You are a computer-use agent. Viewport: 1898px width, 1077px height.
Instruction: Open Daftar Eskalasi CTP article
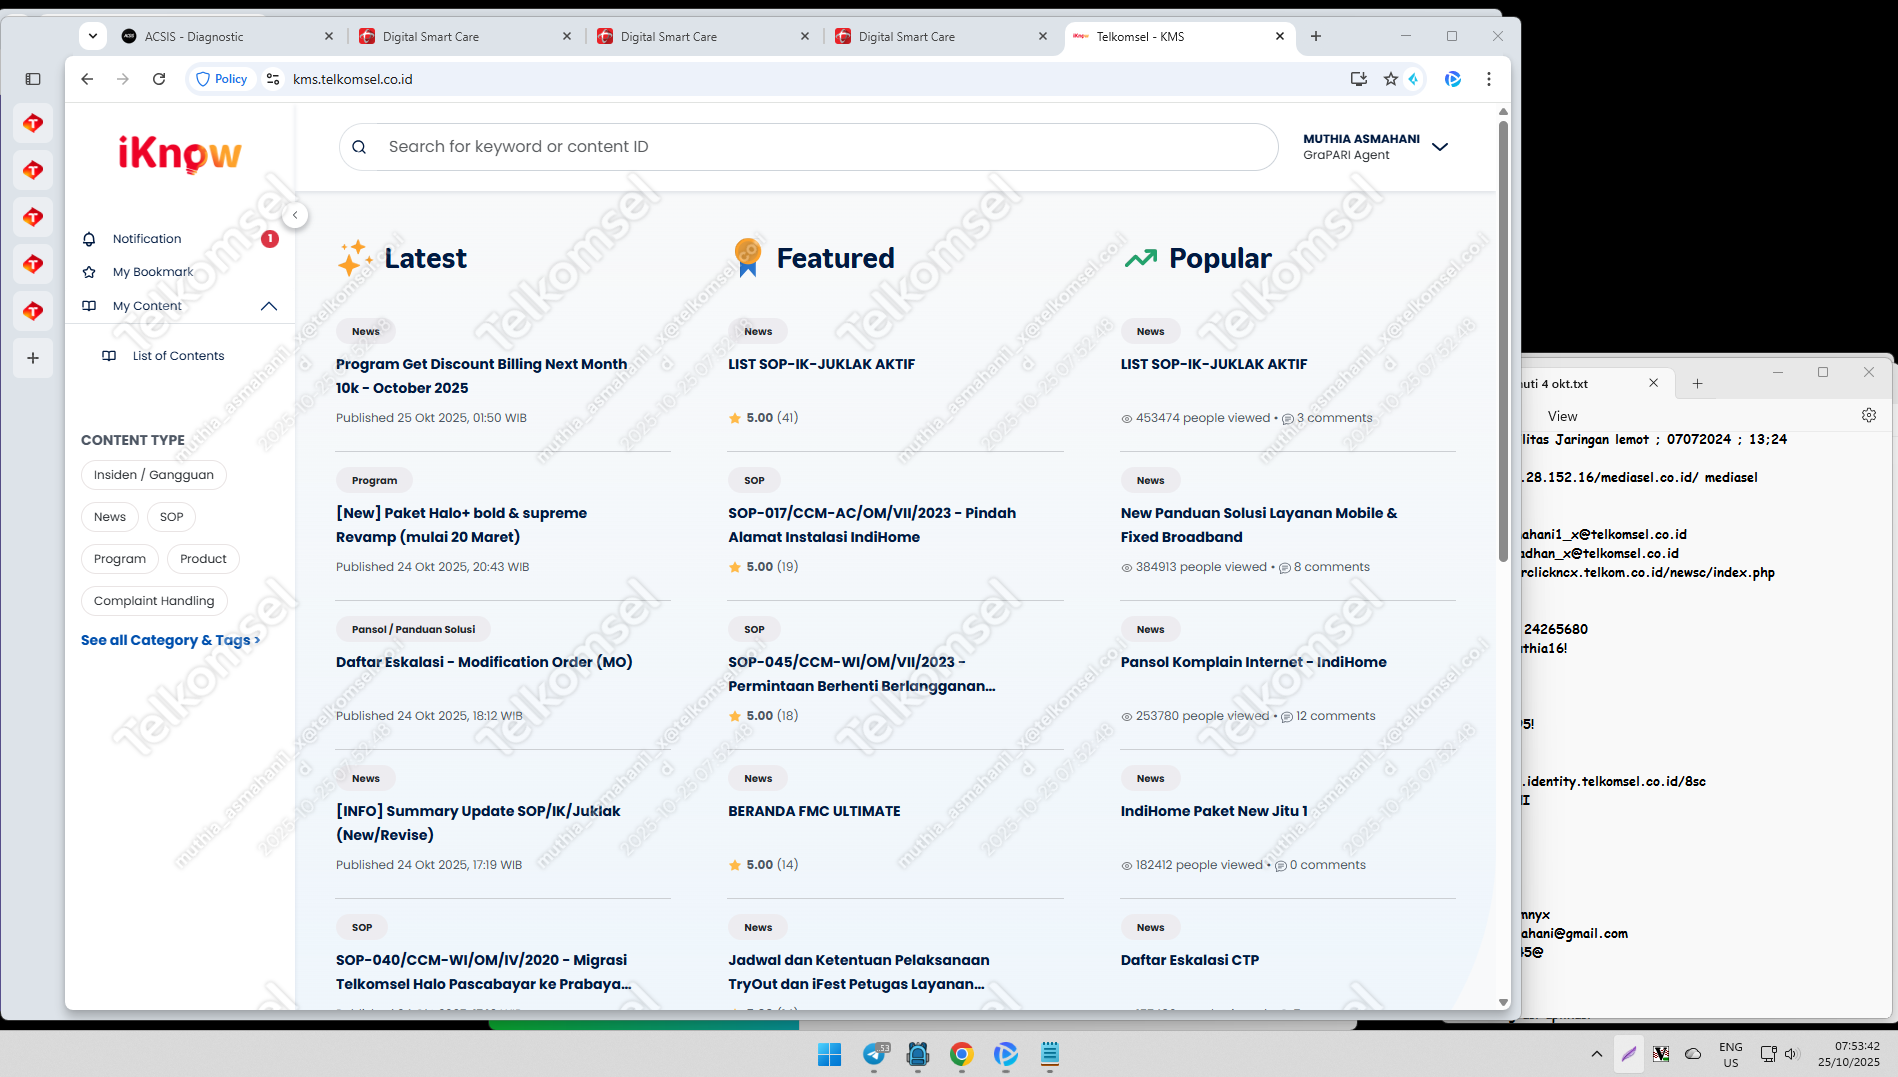[1190, 960]
